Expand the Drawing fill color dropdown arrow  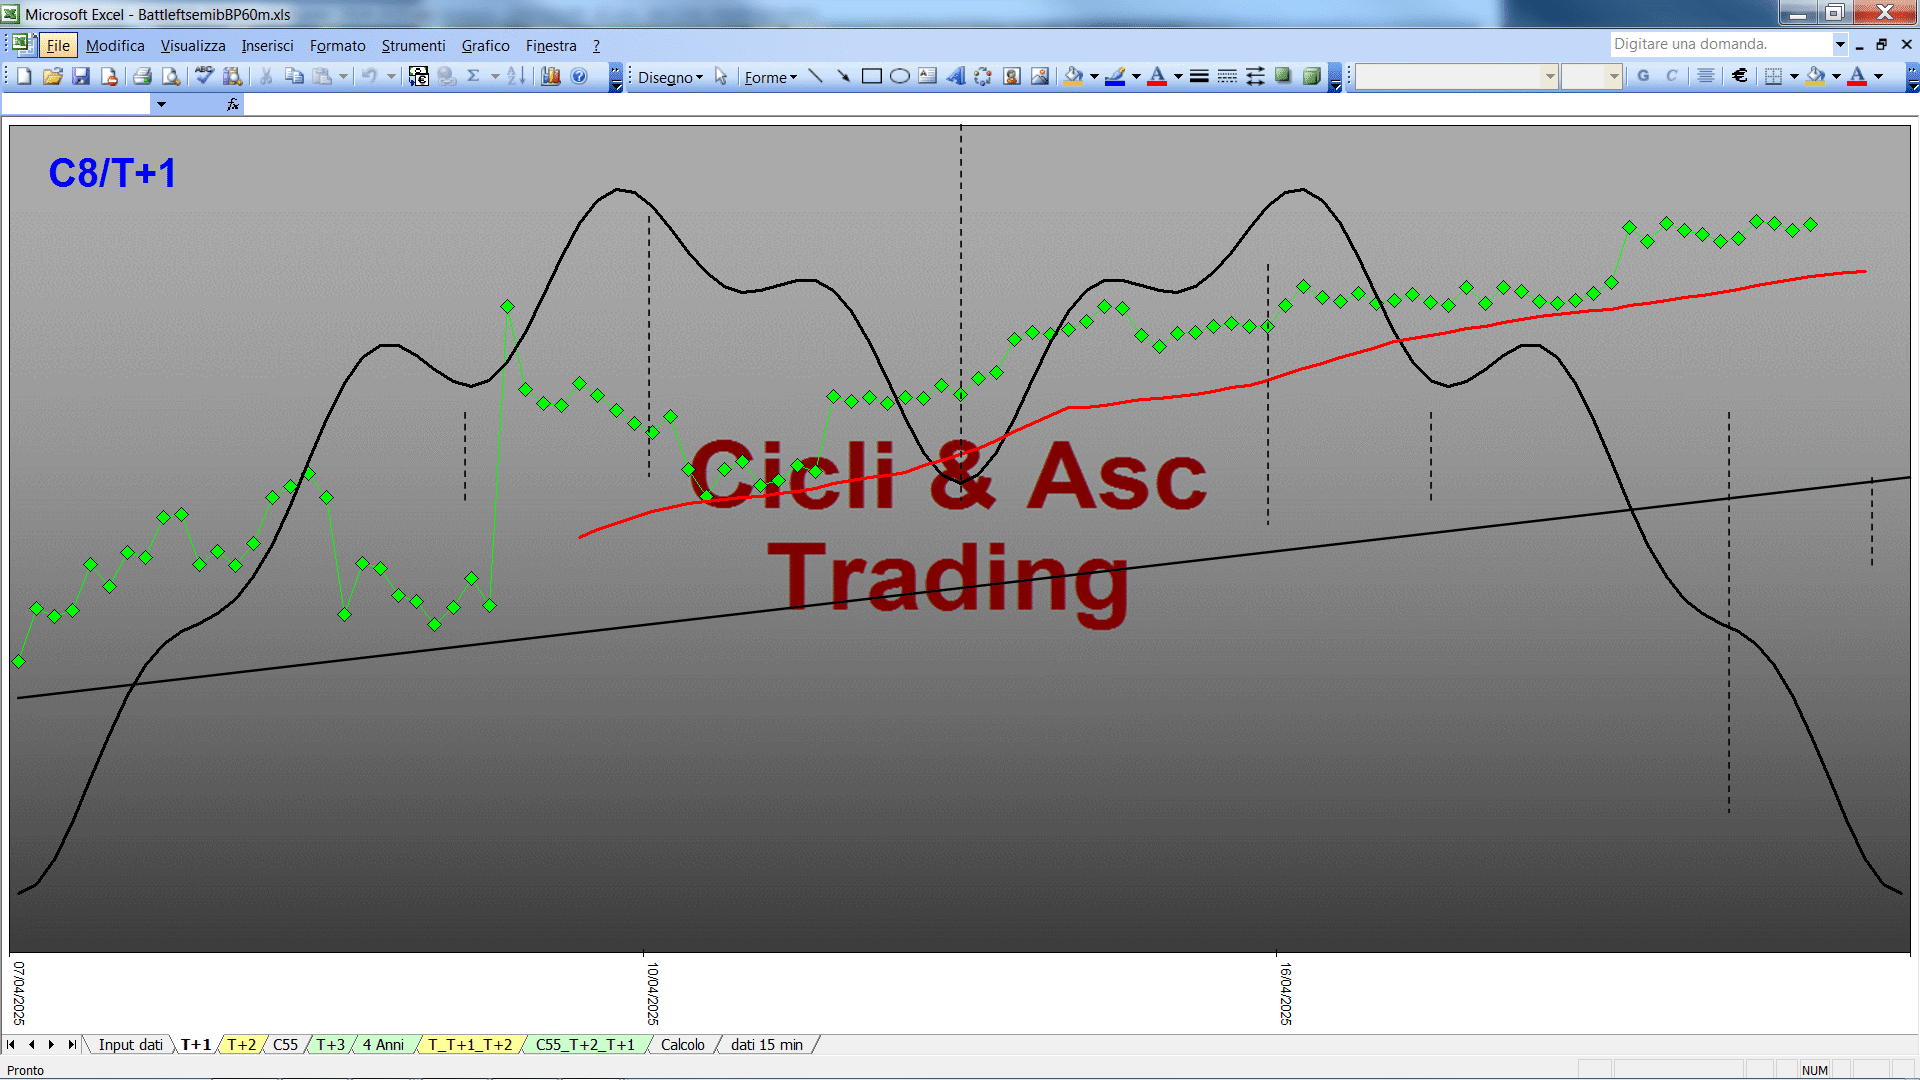click(x=1094, y=76)
